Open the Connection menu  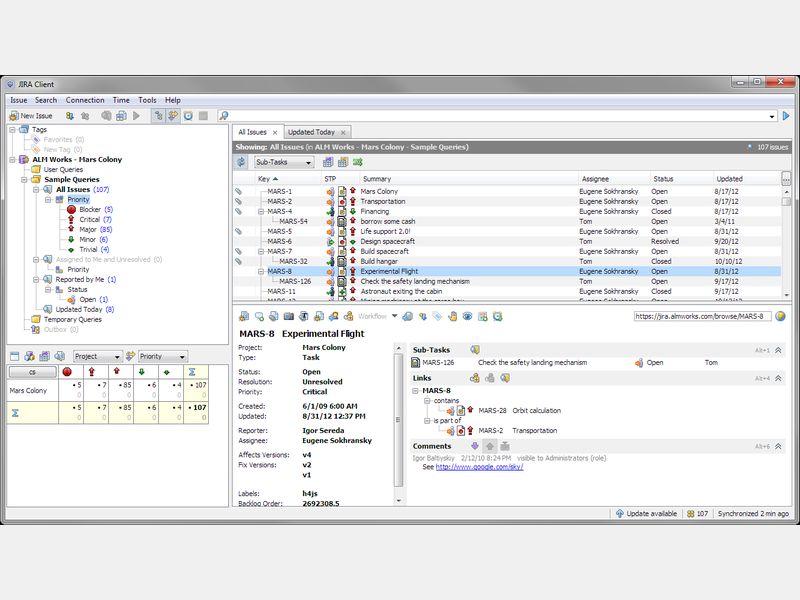[85, 100]
